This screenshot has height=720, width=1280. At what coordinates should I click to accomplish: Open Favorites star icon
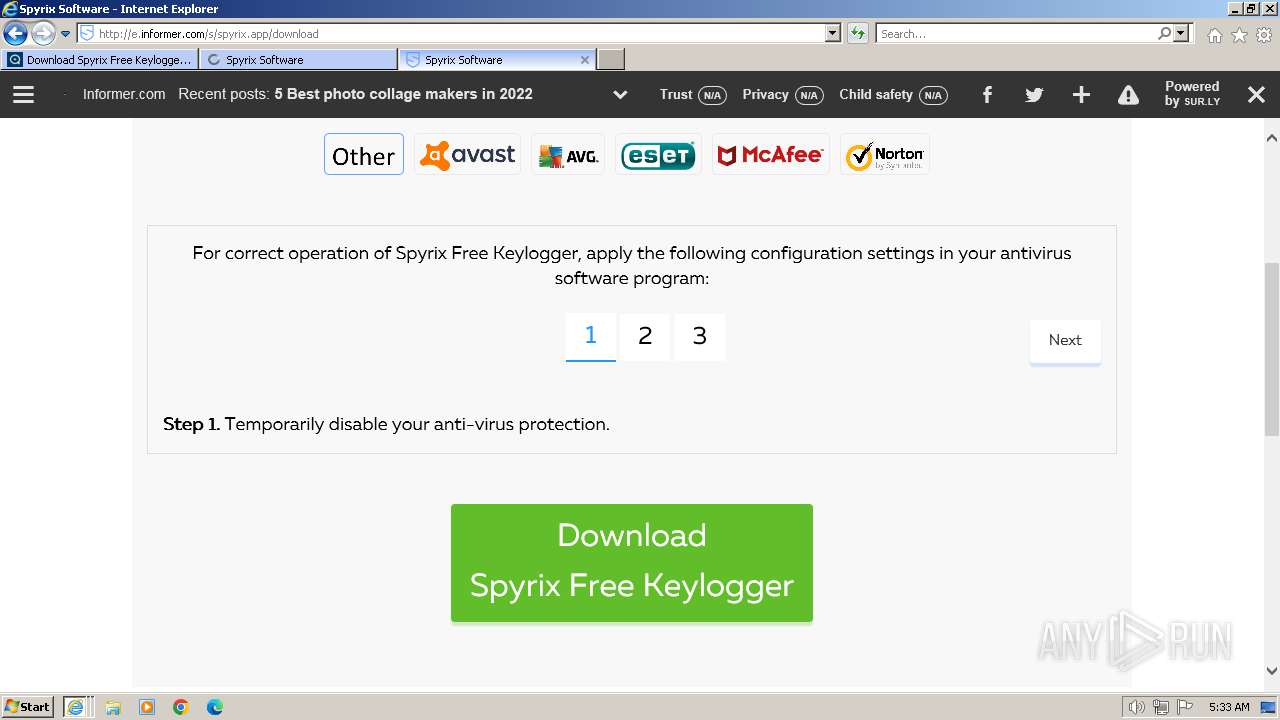point(1239,35)
